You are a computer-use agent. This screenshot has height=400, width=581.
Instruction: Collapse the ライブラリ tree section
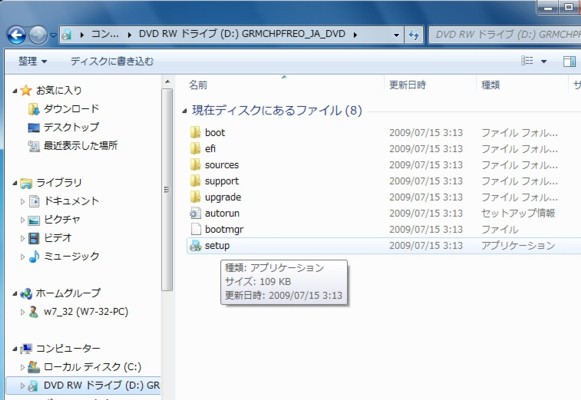click(x=15, y=183)
